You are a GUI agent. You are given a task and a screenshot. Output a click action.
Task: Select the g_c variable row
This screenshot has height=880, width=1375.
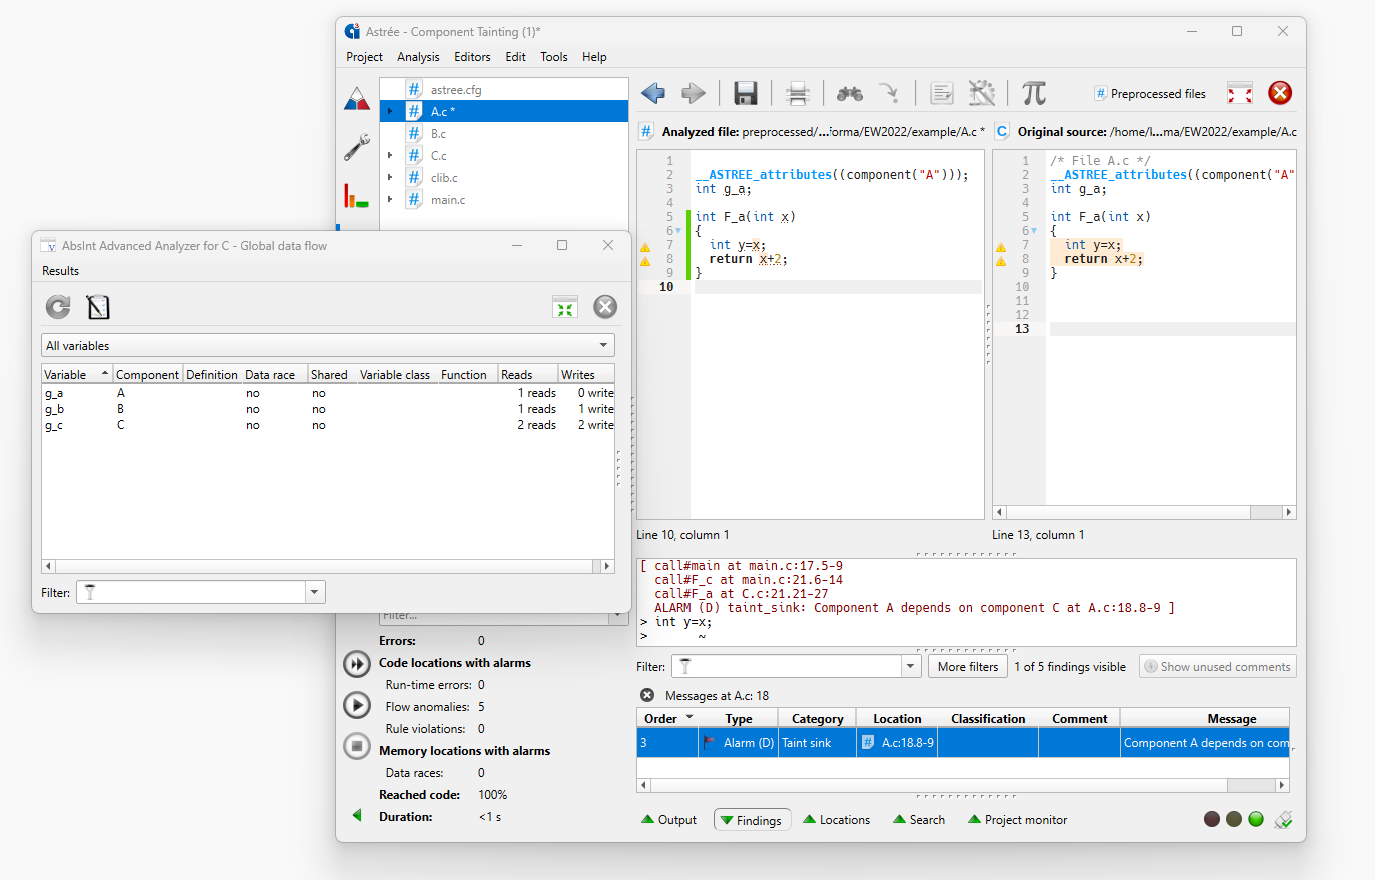pos(328,426)
